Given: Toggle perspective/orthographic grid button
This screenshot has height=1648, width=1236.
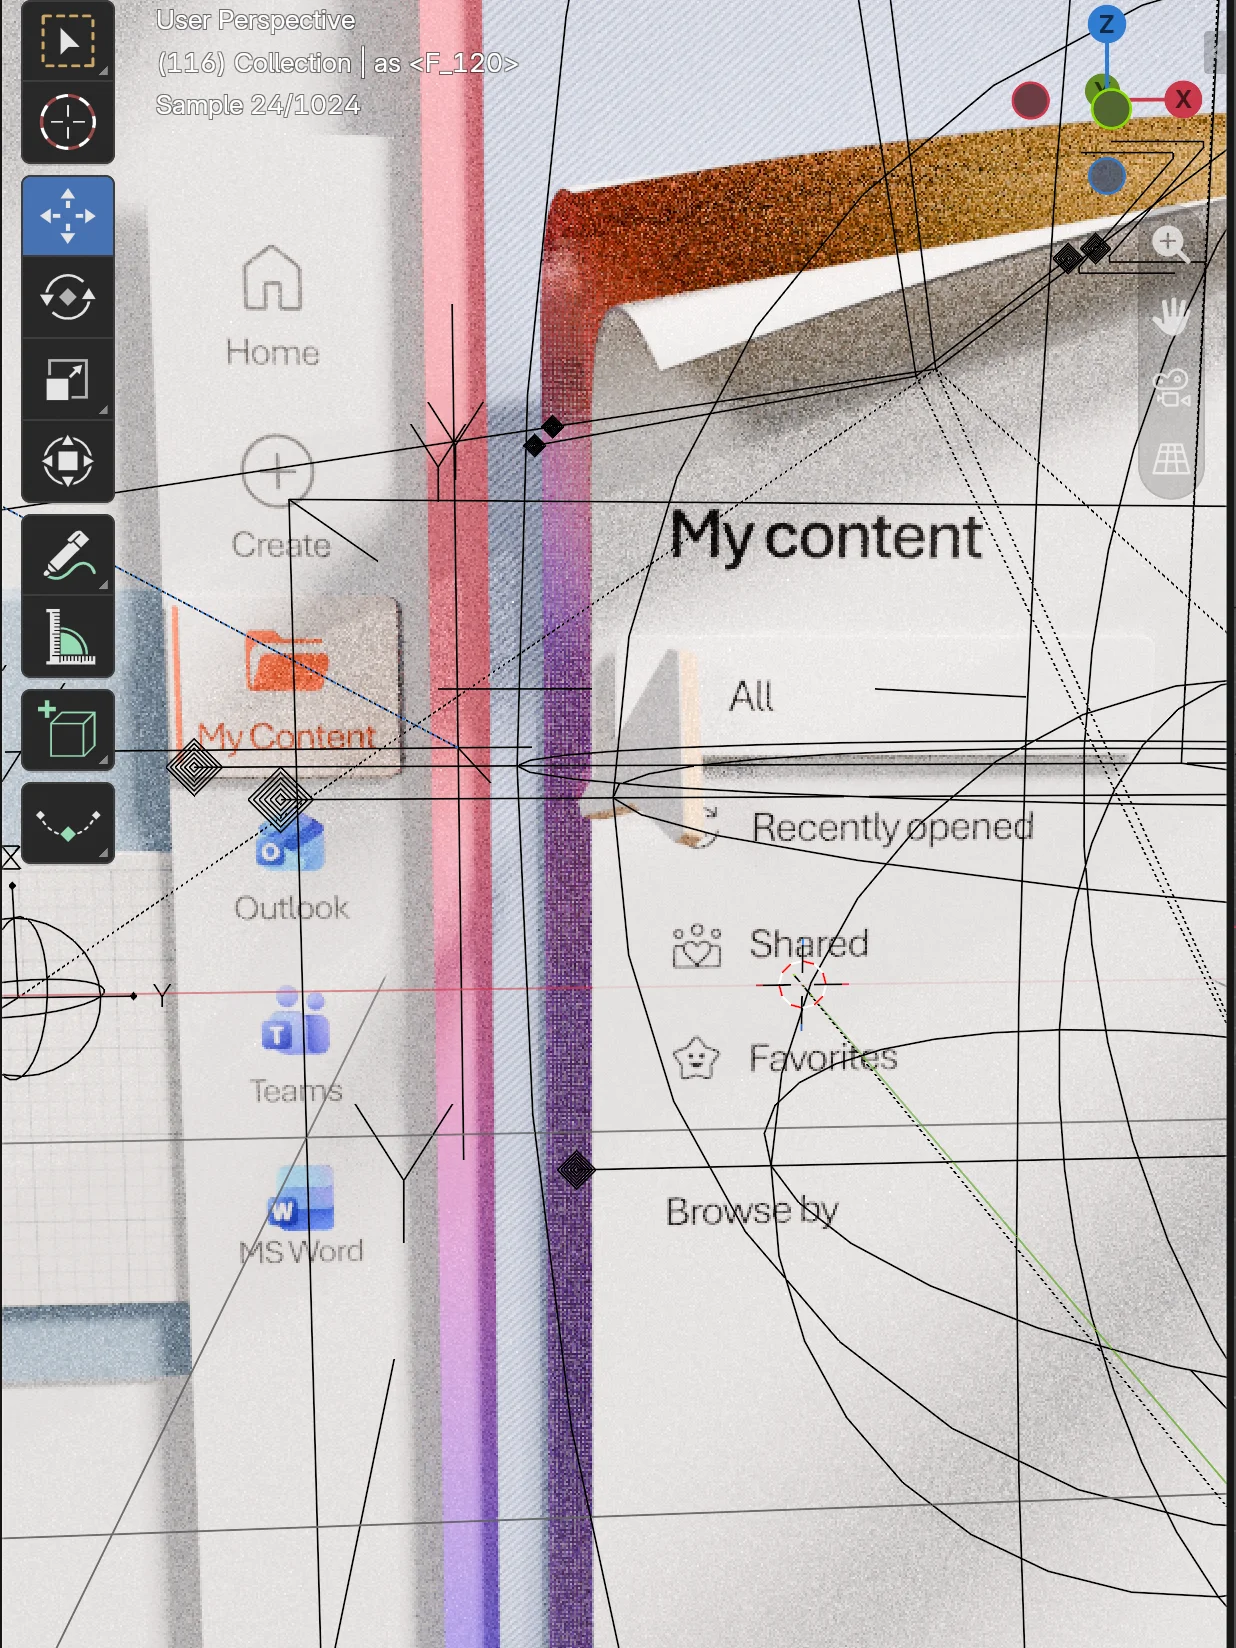Looking at the screenshot, I should [x=1170, y=459].
